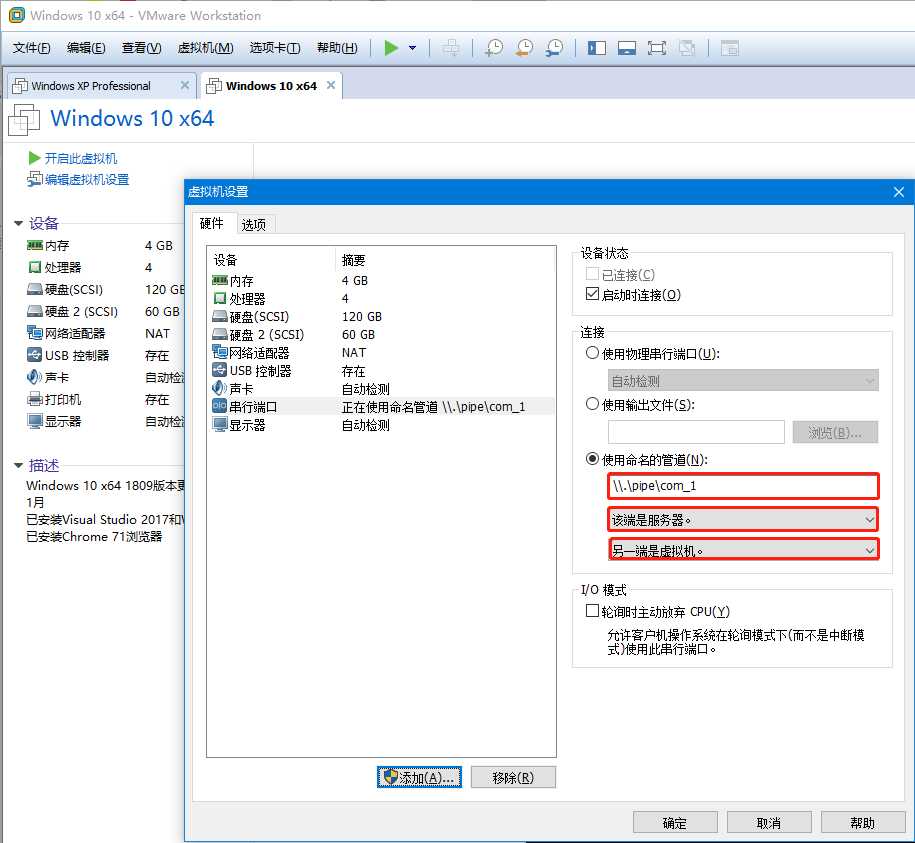Click 编辑虚拟机设置 link
Screen dimensions: 915x843
point(86,179)
